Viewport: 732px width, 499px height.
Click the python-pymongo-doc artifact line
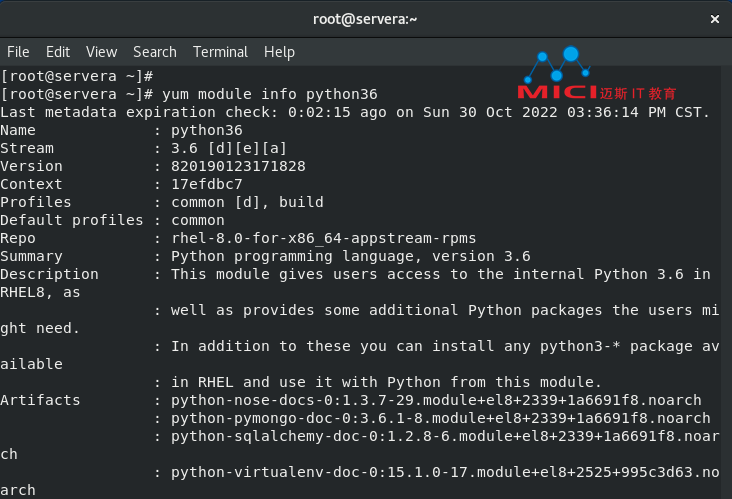(x=441, y=418)
